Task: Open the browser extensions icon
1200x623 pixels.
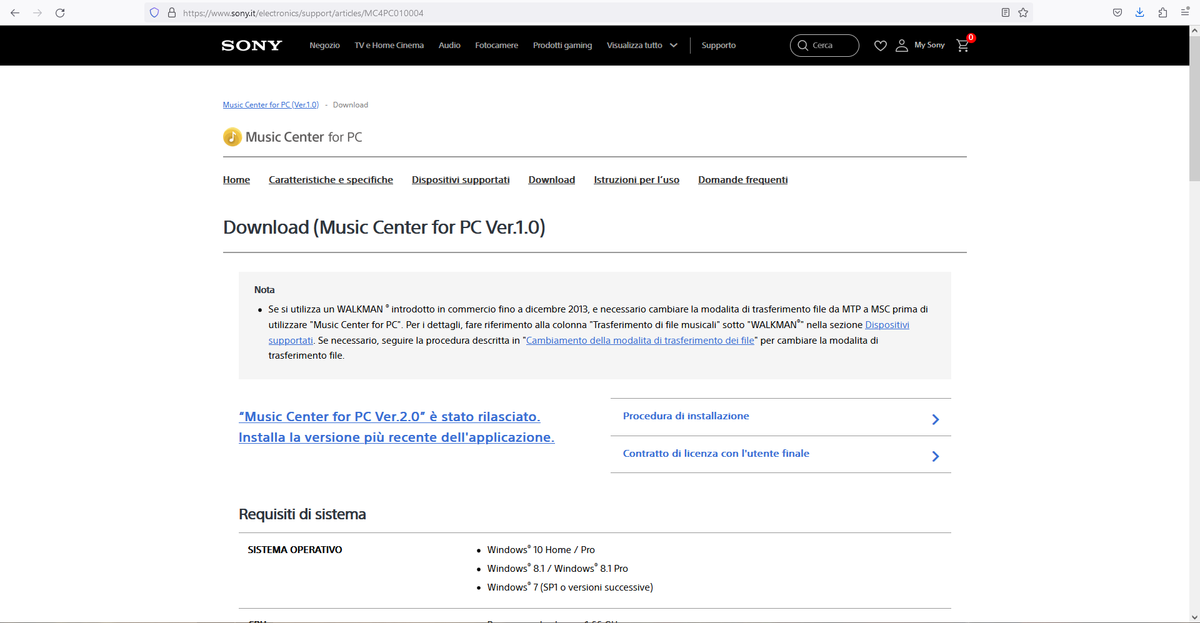Action: [x=1161, y=12]
